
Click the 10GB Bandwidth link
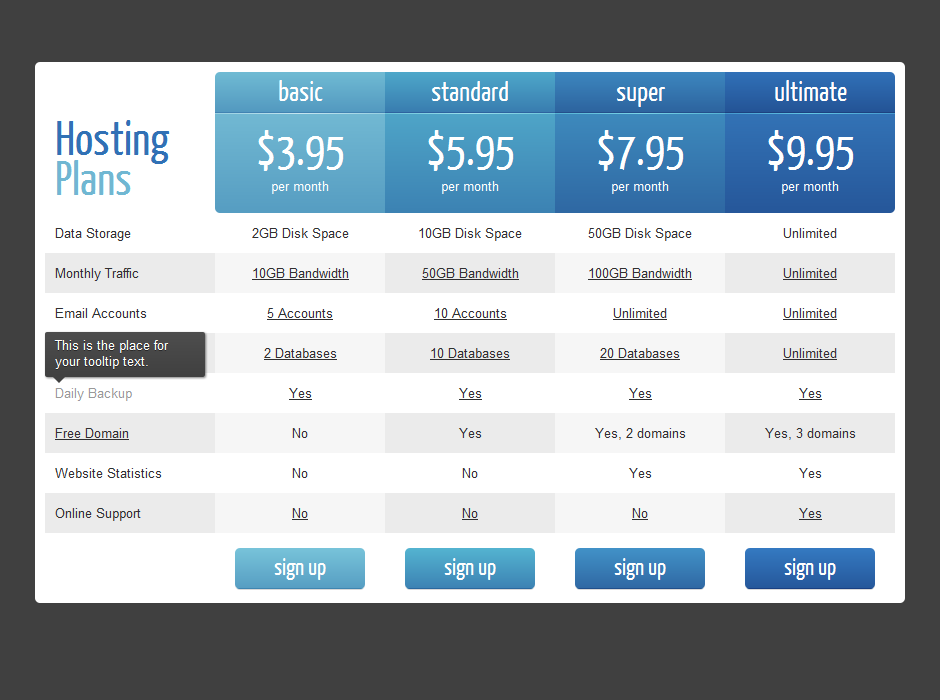point(300,273)
